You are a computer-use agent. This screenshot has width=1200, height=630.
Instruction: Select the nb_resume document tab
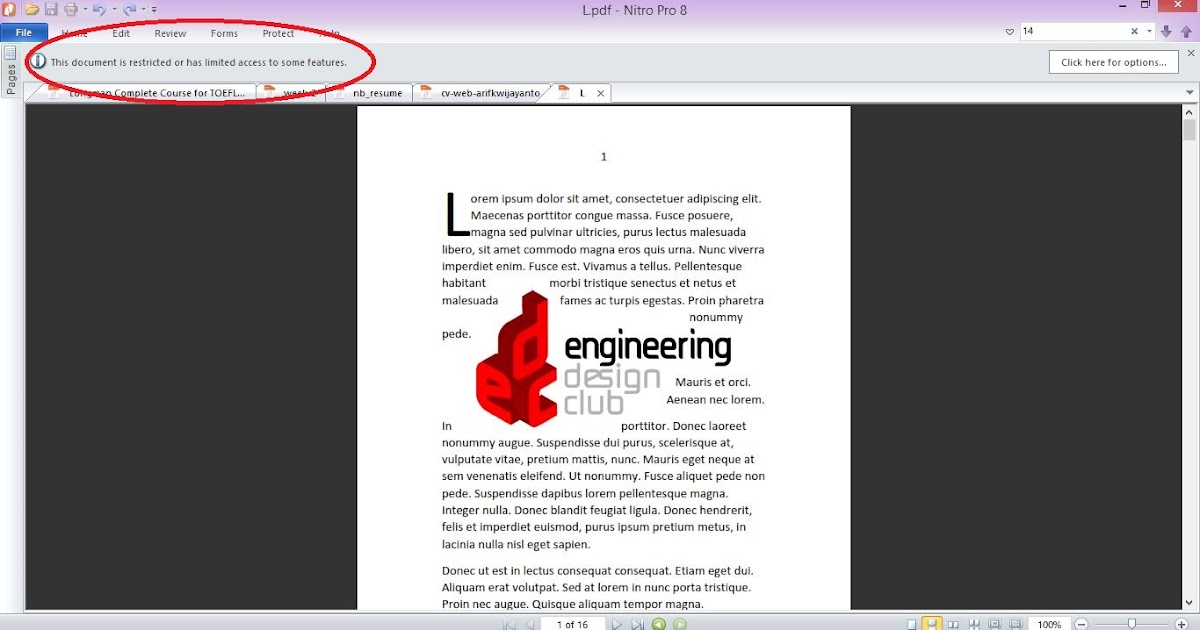point(369,93)
